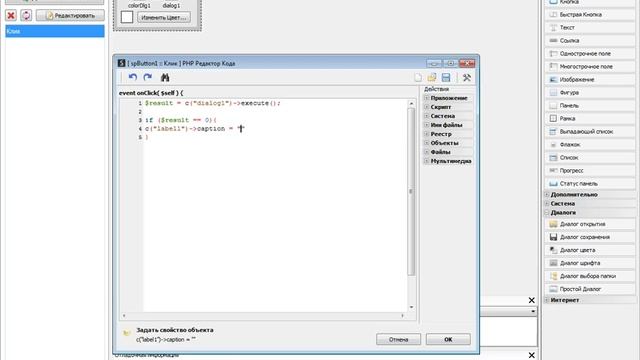Screen dimensions: 640x360
Task: Pick the Фигура shape component
Action: click(589, 93)
